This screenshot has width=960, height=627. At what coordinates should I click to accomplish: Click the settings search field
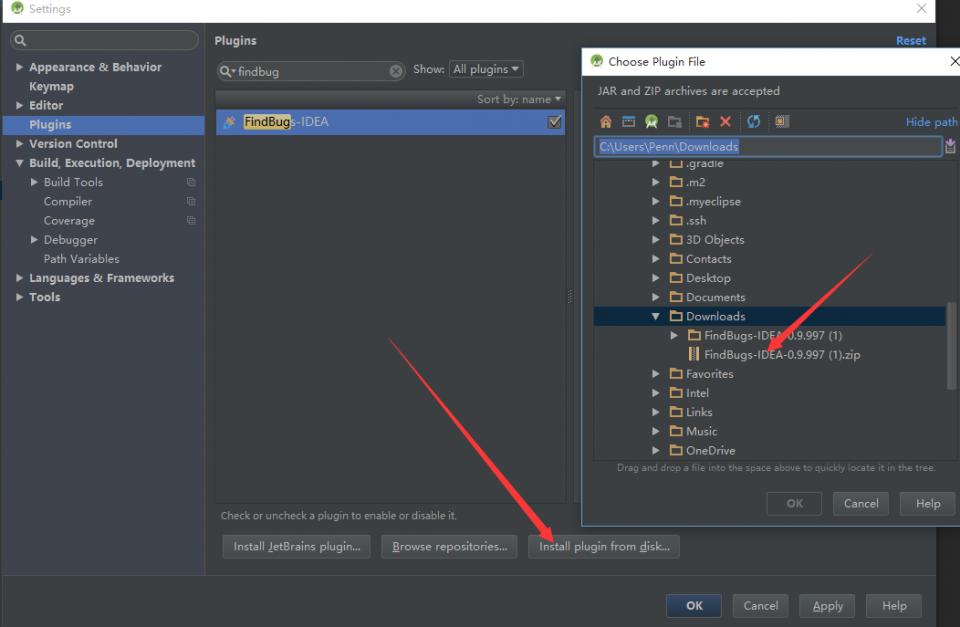(x=104, y=40)
